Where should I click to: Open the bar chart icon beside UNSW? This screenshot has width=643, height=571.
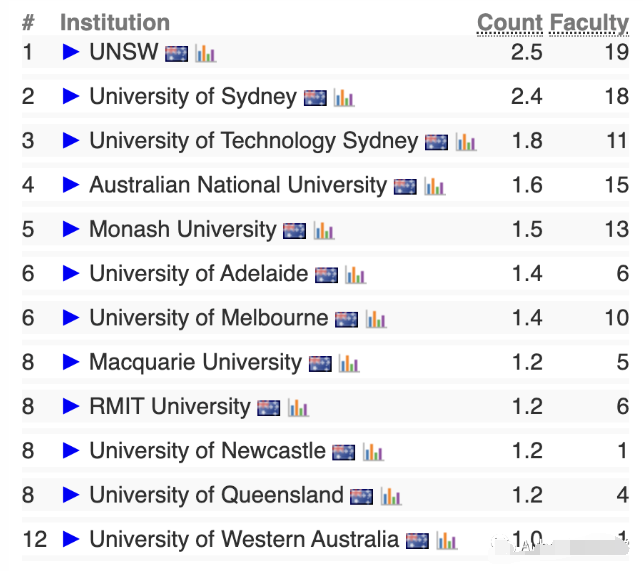click(x=205, y=53)
